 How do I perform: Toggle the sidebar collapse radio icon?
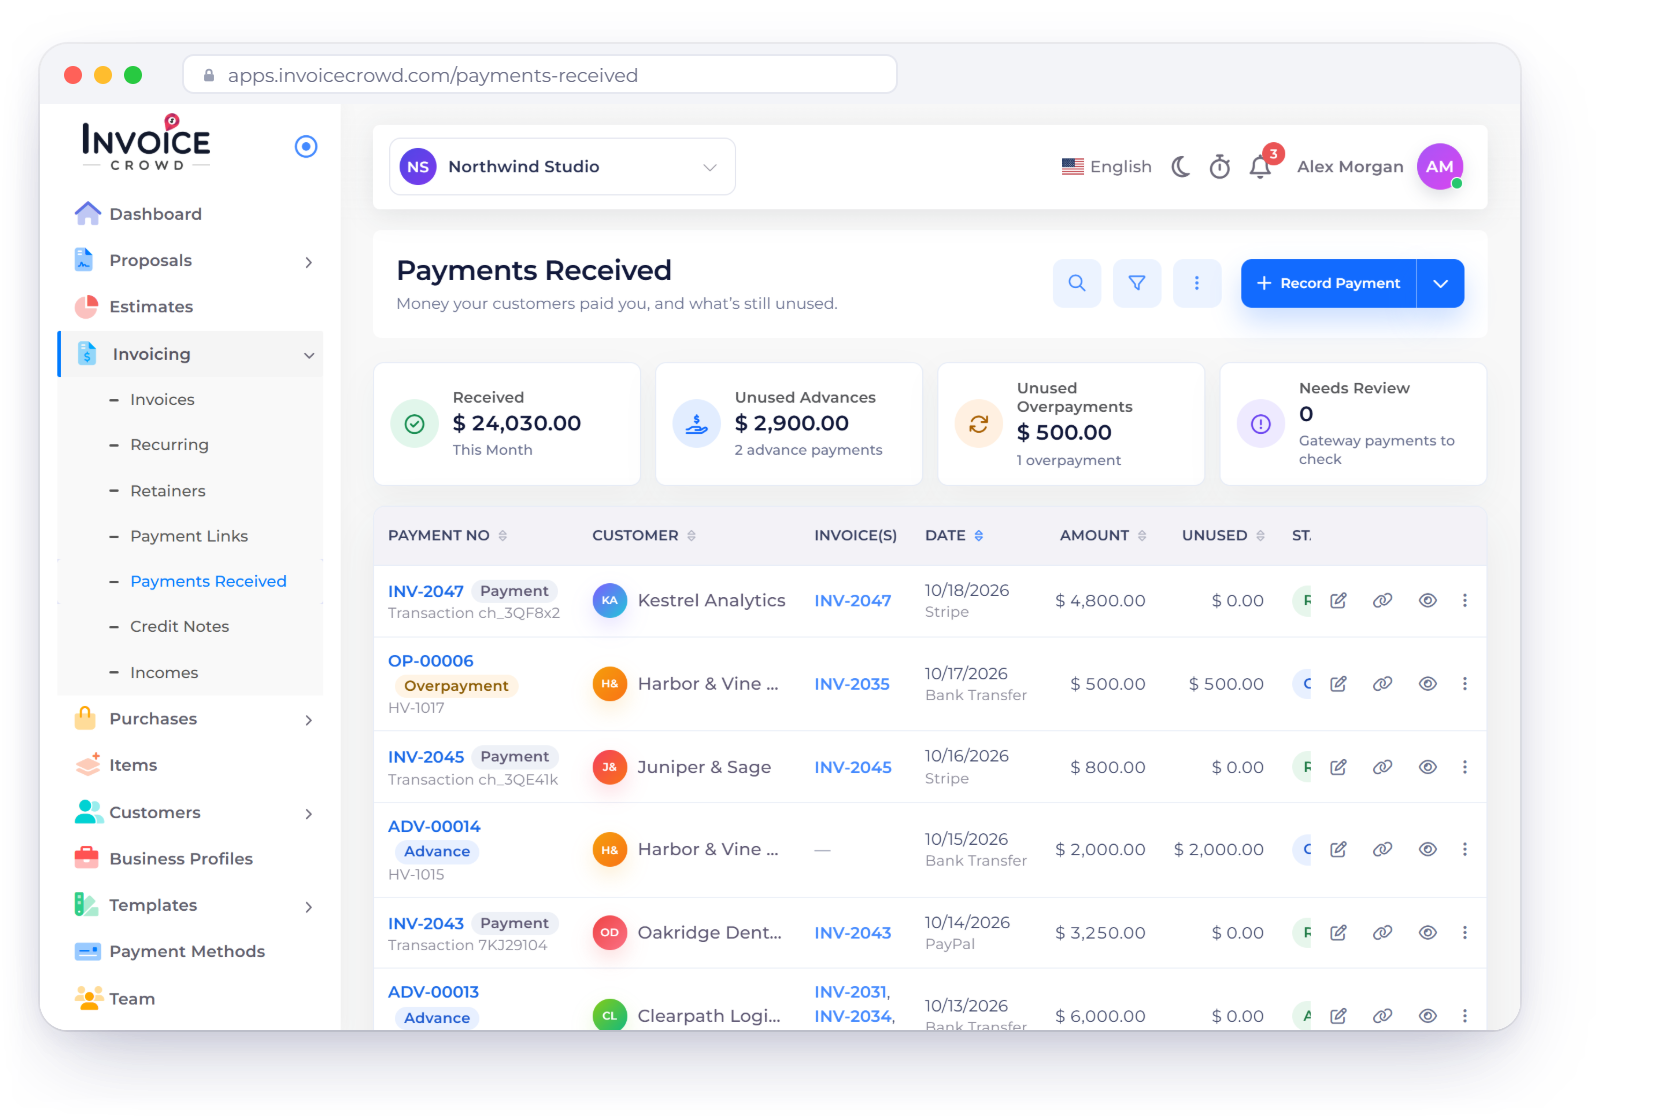click(x=306, y=147)
